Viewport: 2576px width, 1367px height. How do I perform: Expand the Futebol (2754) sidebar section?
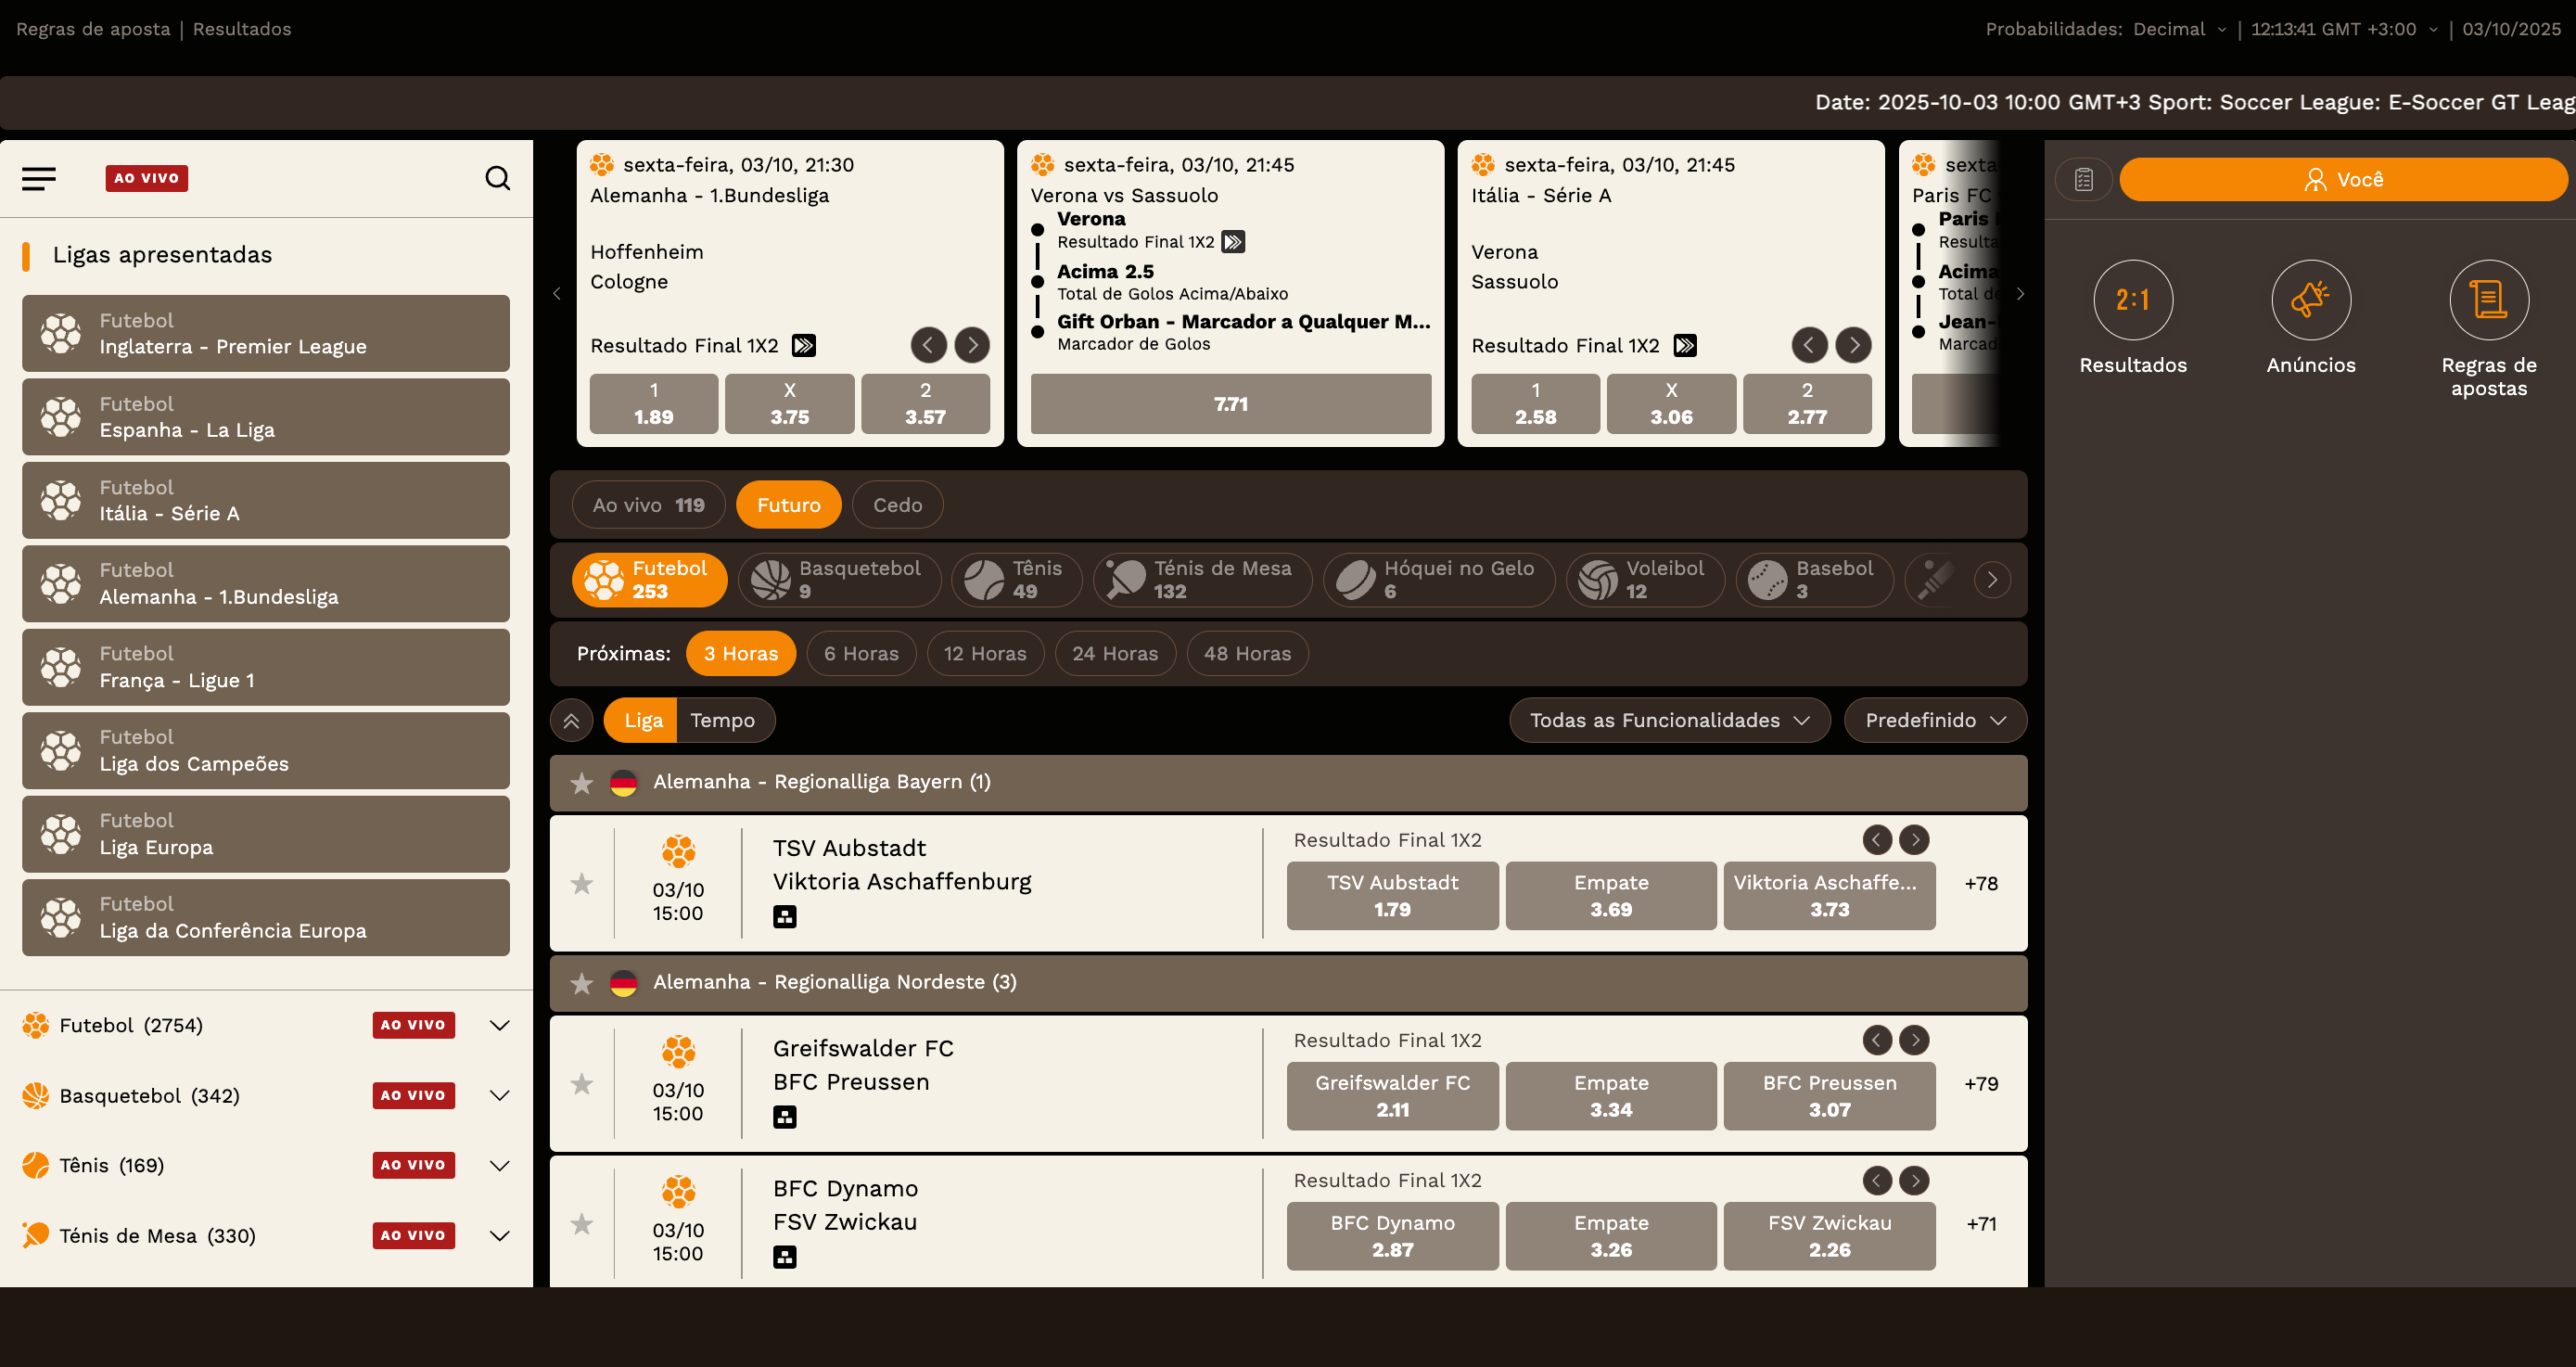(499, 1025)
